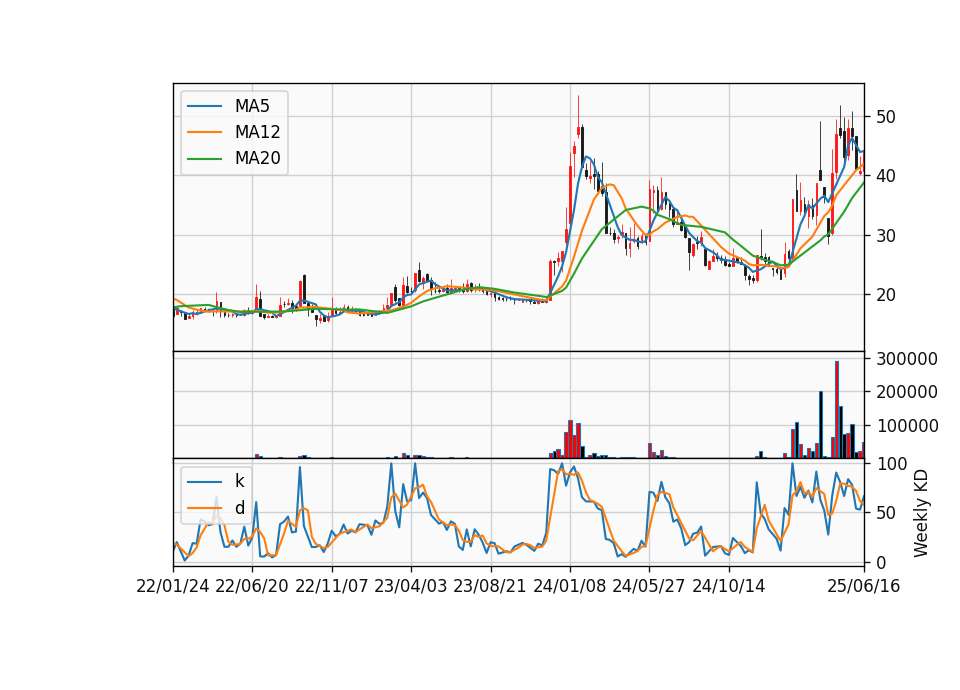960x690 pixels.
Task: Click the 23/04/03 date tick label
Action: [411, 586]
